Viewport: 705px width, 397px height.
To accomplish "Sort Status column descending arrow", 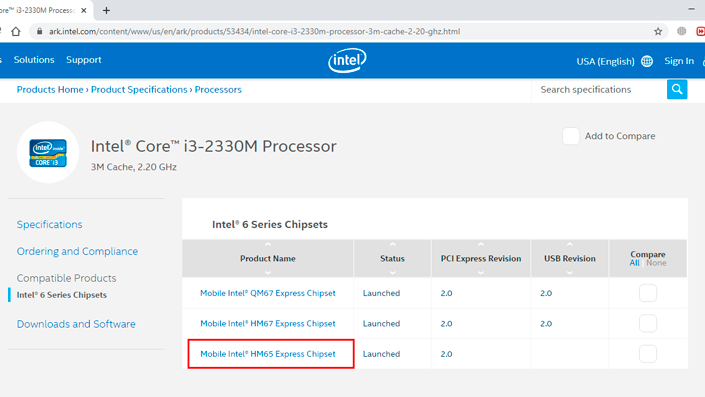I will [x=393, y=272].
